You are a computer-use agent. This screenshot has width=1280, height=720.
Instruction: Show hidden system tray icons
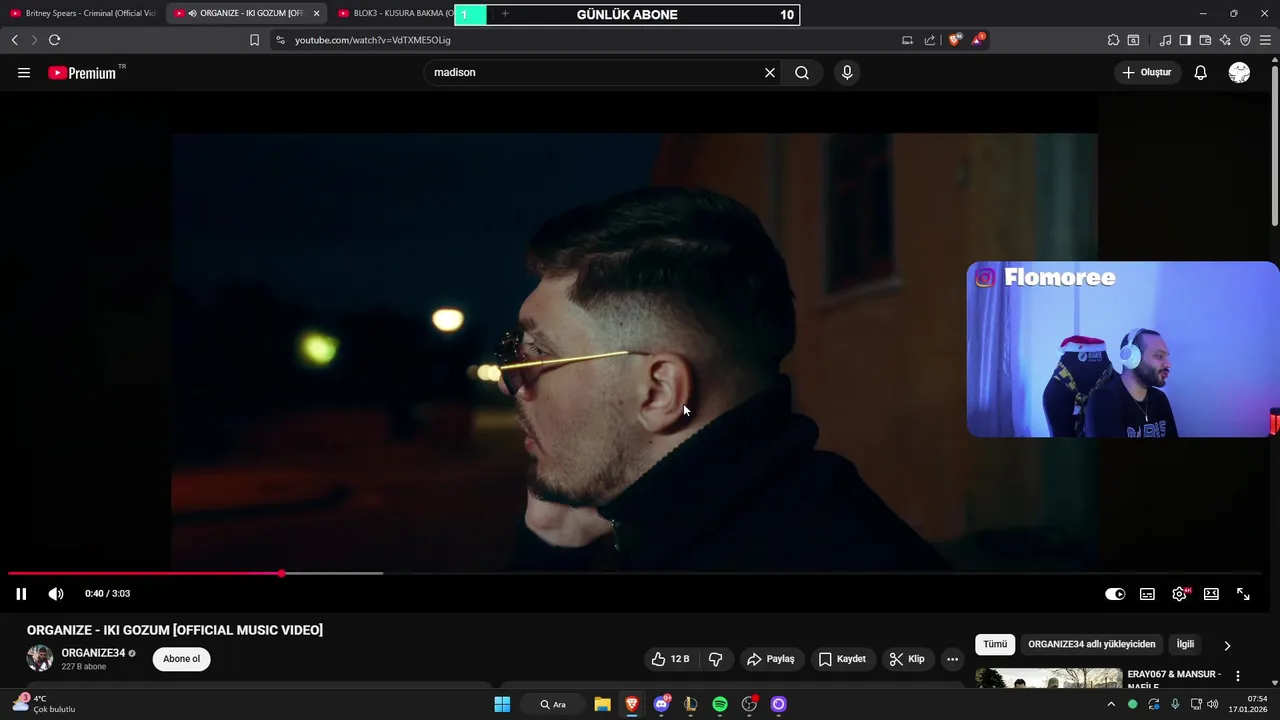(1110, 704)
